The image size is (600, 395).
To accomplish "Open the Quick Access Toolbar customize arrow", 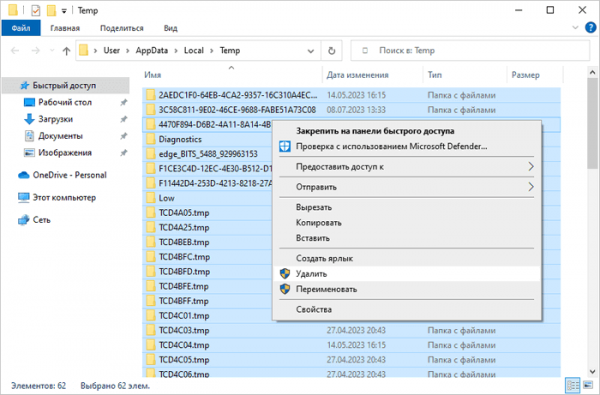I will coord(64,11).
